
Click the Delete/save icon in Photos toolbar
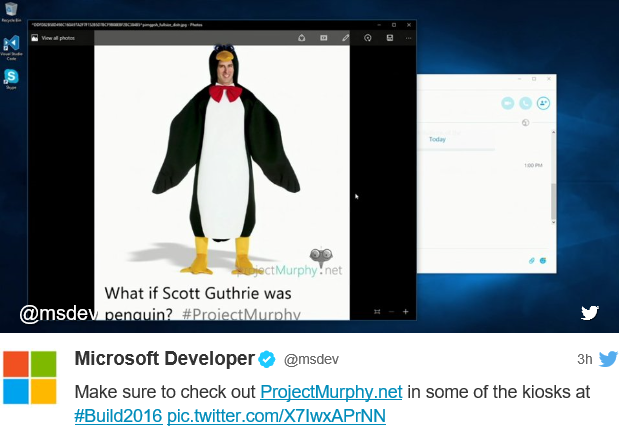point(390,38)
